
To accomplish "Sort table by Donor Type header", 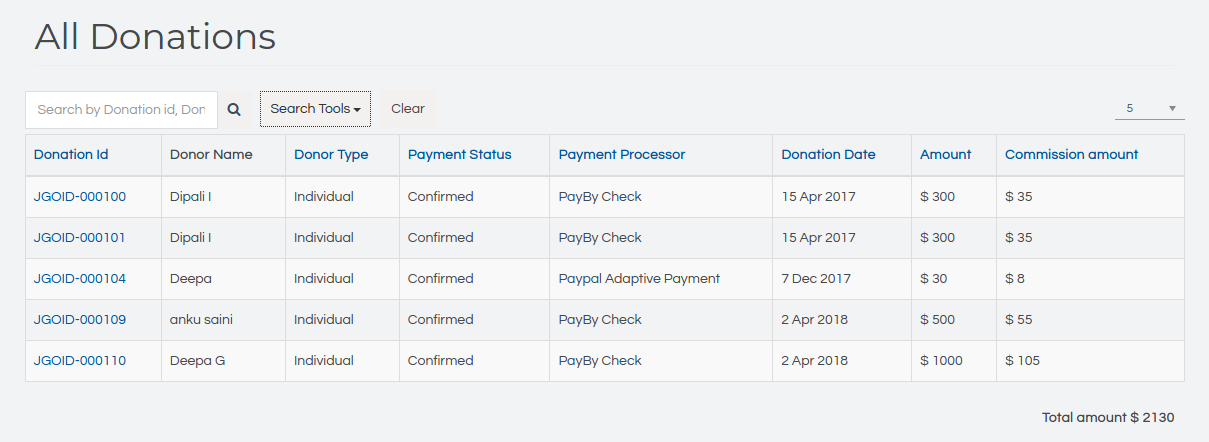I will tap(331, 155).
